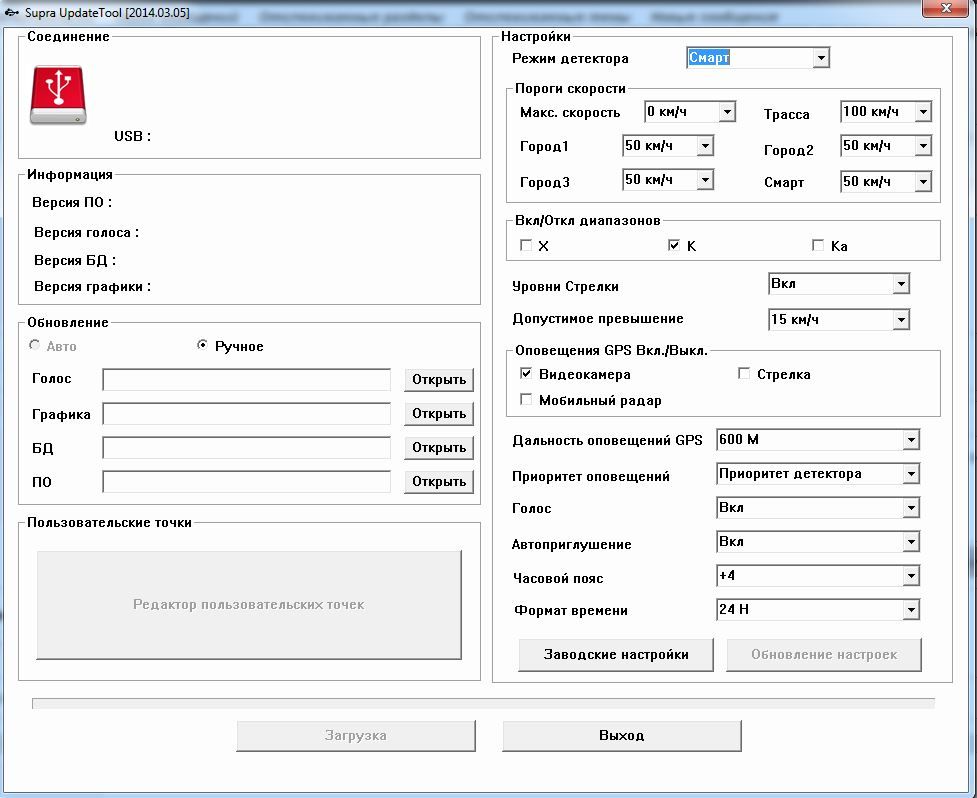Open the Режим детектора dropdown
Image resolution: width=977 pixels, height=798 pixels.
(x=821, y=58)
